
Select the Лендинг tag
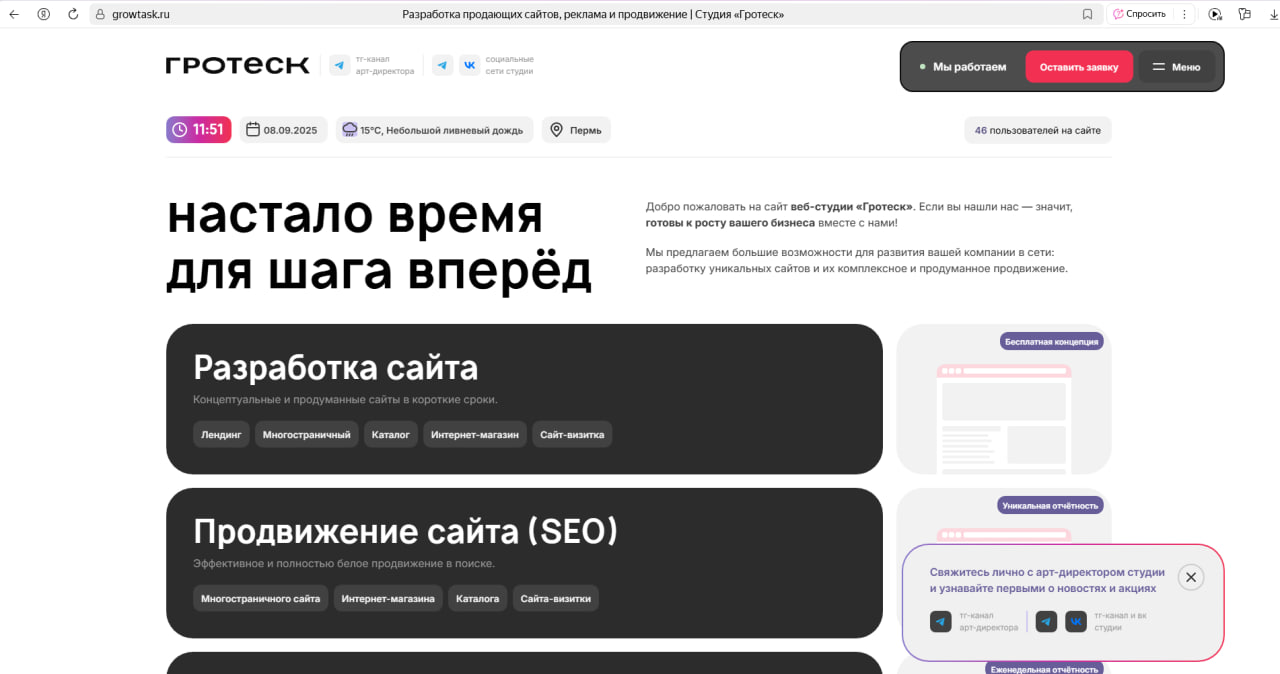coord(221,435)
